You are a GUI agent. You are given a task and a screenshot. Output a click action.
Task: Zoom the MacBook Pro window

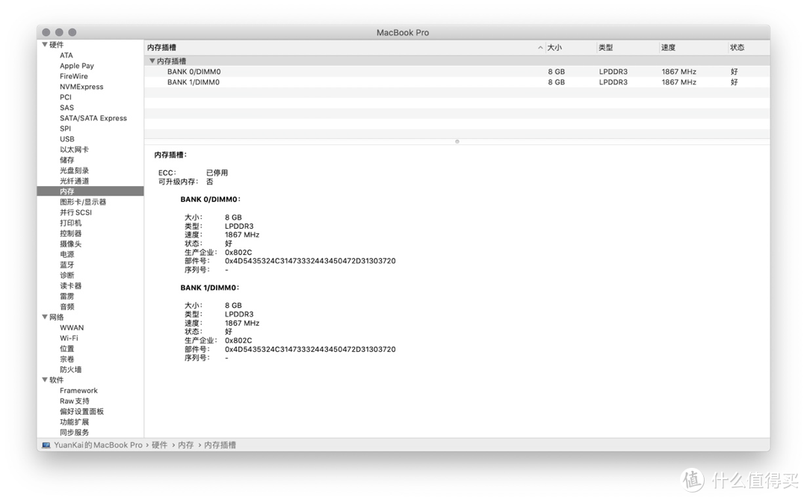pos(73,32)
